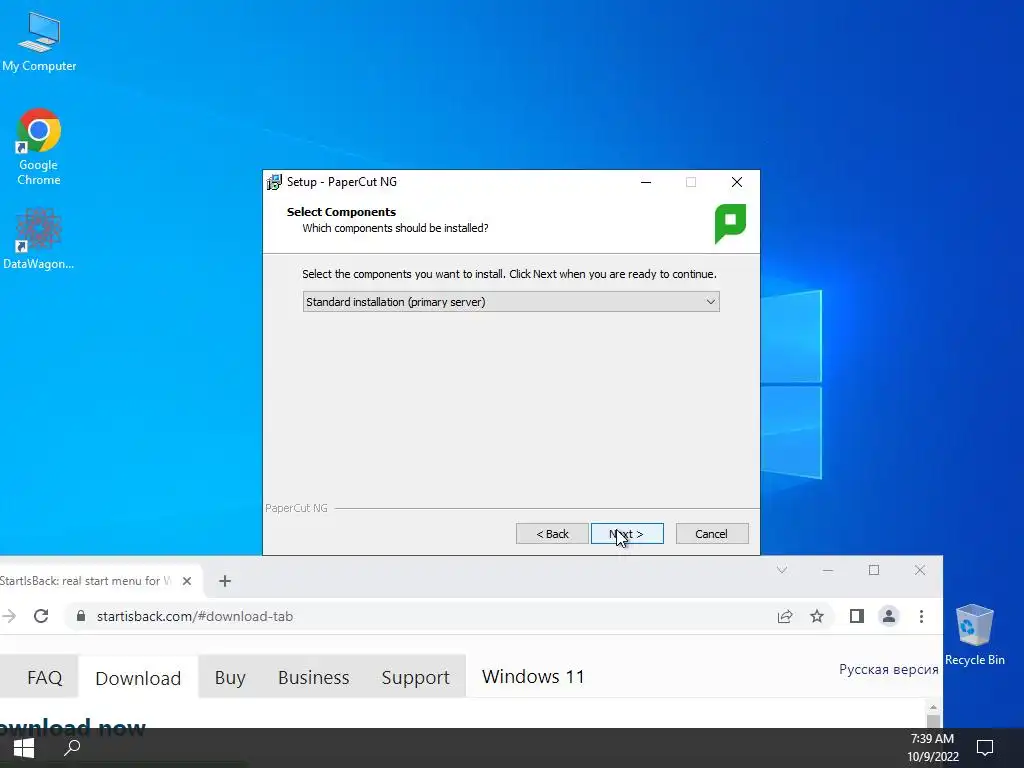Click the PaperCut green logo in setup
Image resolution: width=1024 pixels, height=768 pixels.
(x=730, y=223)
